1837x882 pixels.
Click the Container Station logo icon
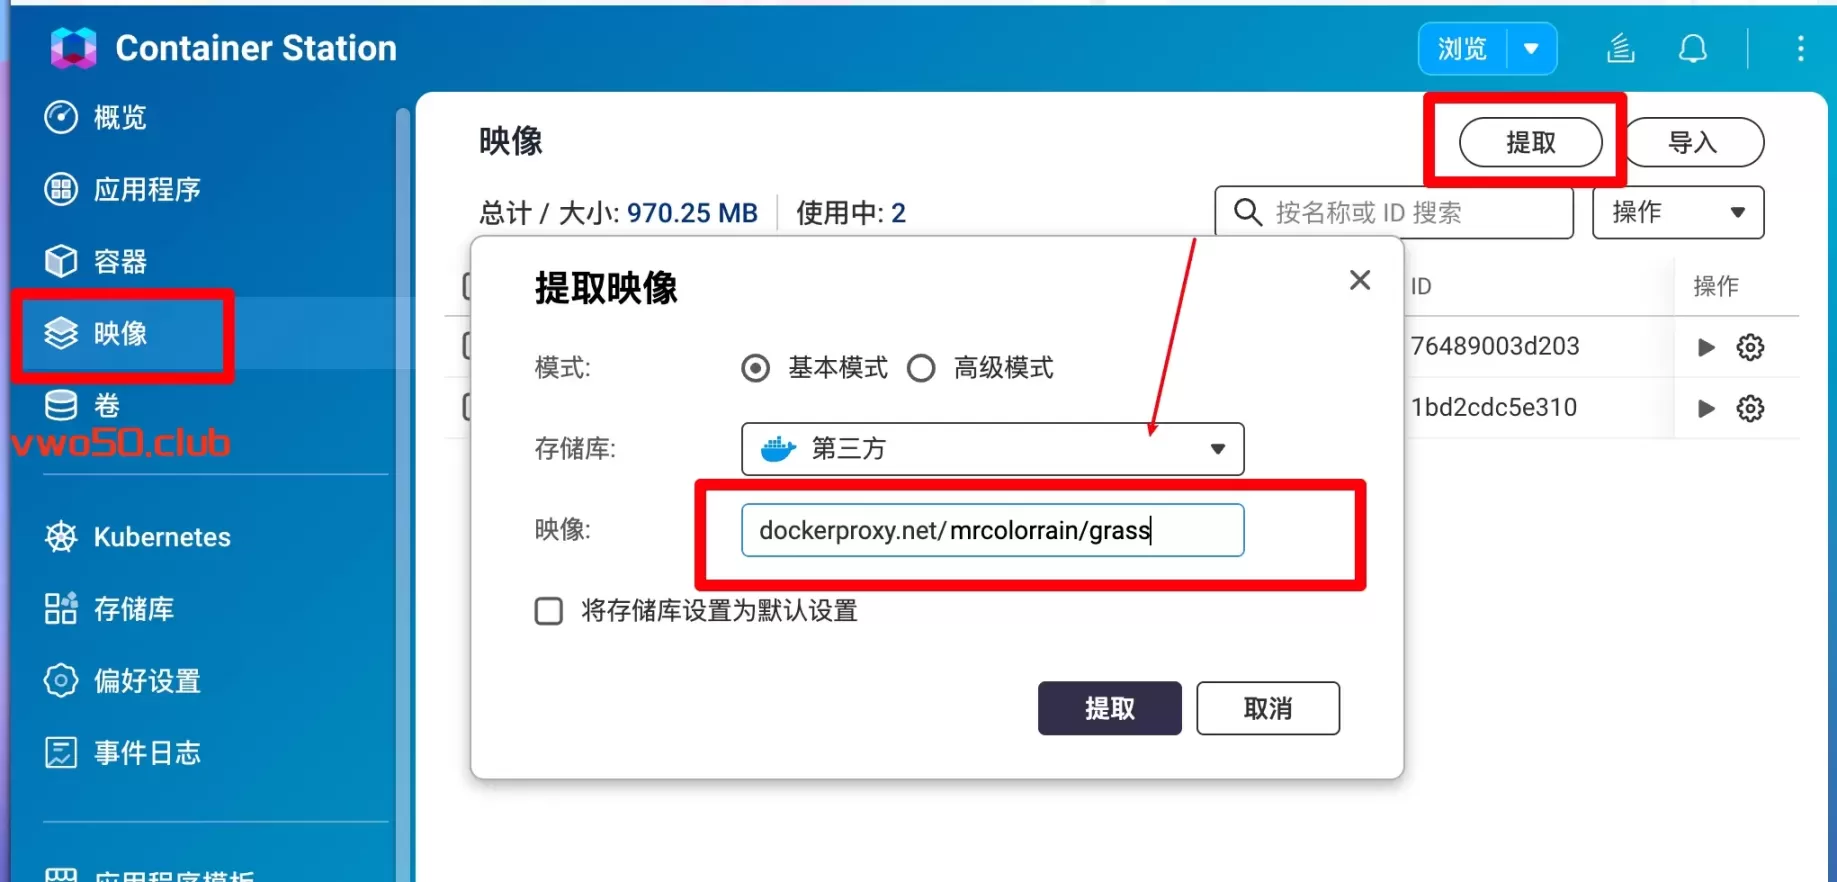click(73, 48)
